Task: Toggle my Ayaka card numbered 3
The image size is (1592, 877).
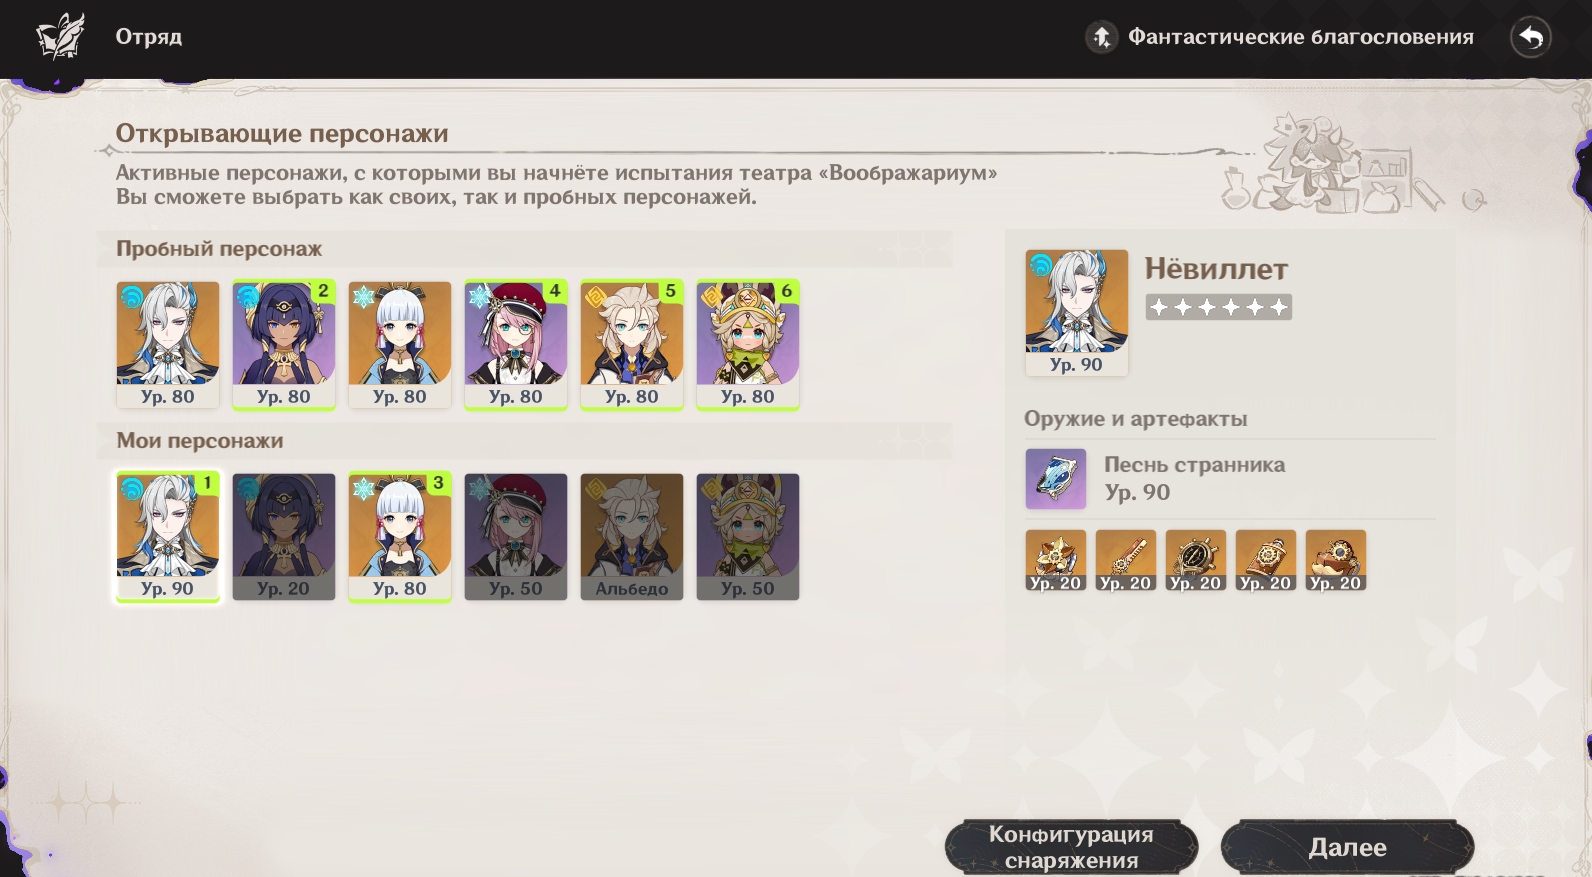Action: [400, 536]
